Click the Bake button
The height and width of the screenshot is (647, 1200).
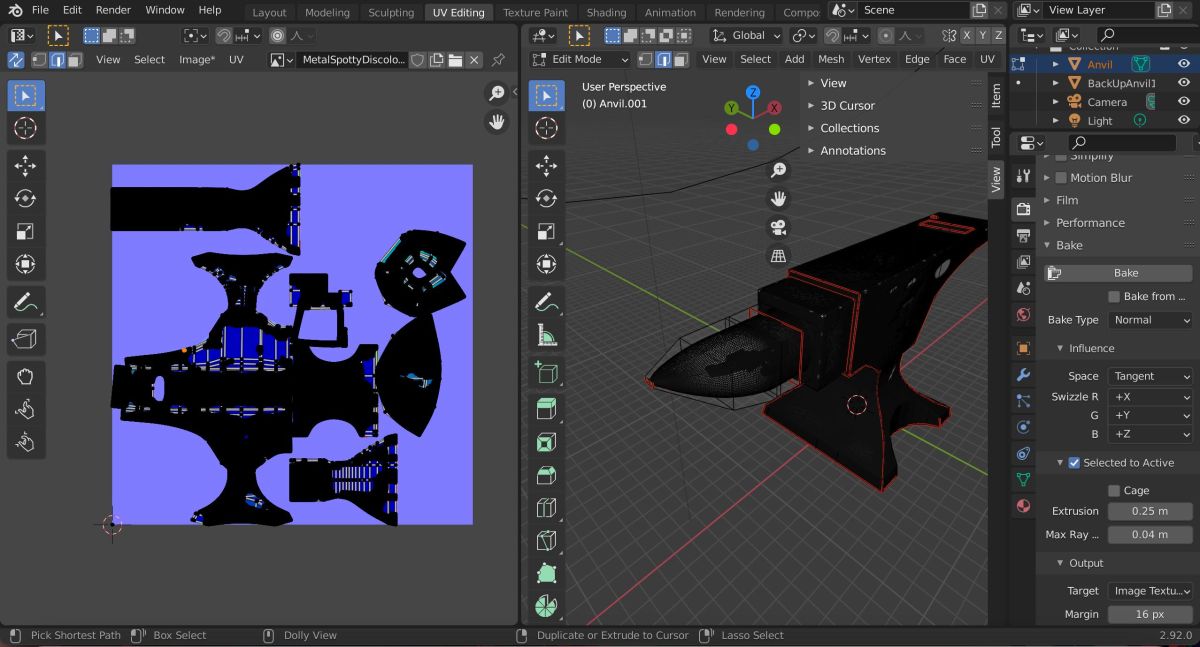click(1119, 273)
